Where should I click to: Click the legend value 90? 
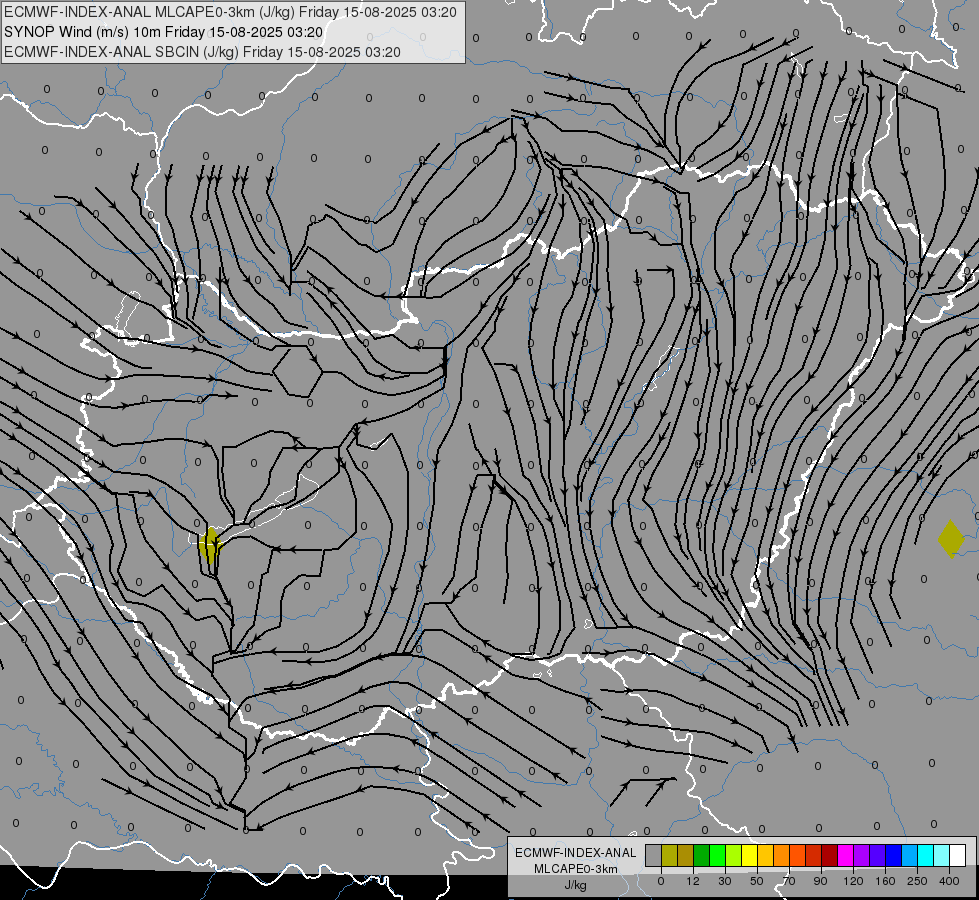click(x=820, y=881)
